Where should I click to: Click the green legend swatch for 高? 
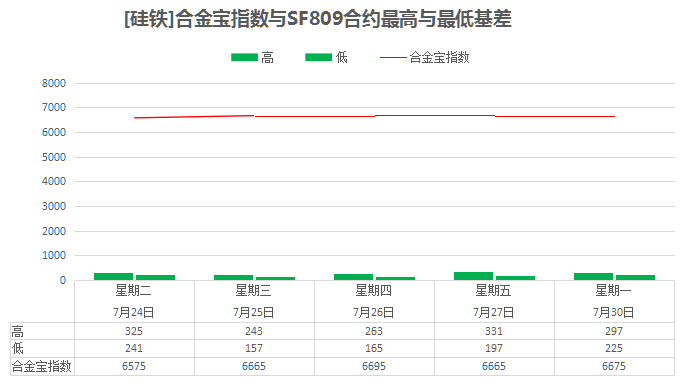(244, 57)
